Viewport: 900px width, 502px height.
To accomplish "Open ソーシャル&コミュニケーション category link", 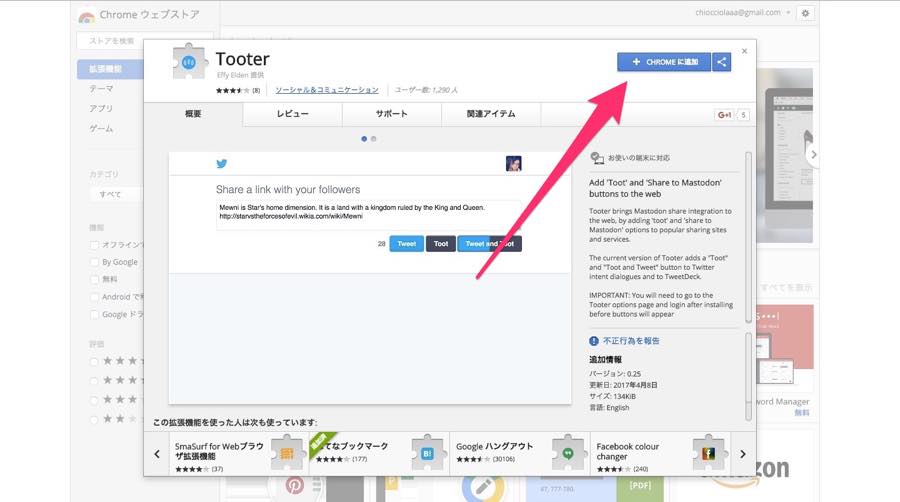I will point(327,90).
